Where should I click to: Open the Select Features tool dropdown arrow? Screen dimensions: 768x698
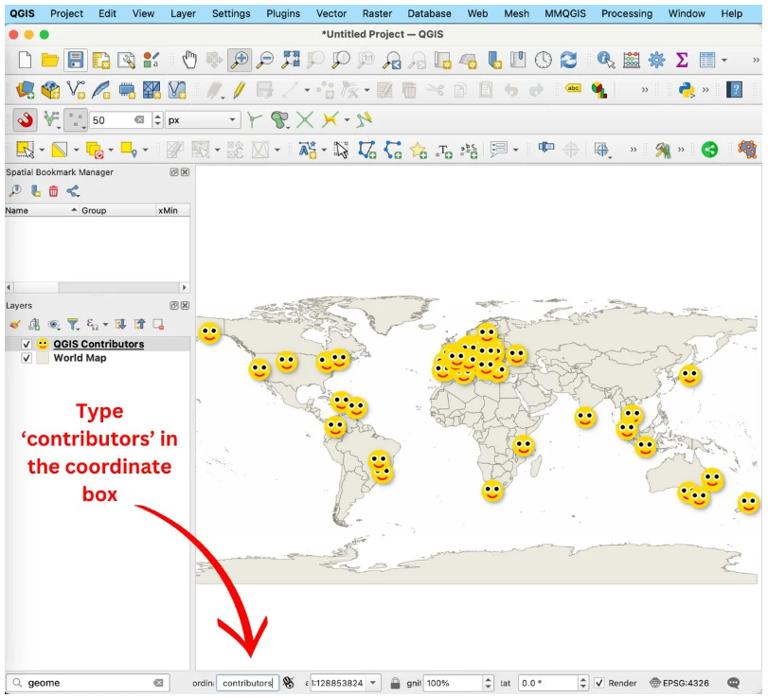click(41, 149)
